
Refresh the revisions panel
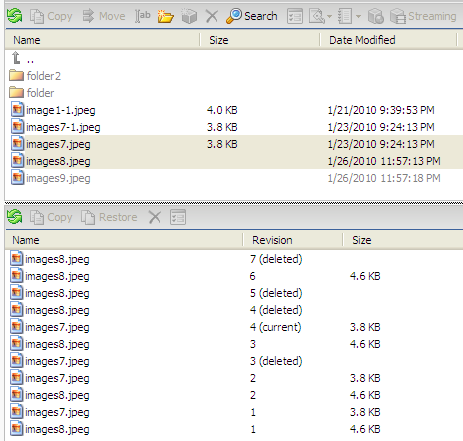tap(14, 217)
